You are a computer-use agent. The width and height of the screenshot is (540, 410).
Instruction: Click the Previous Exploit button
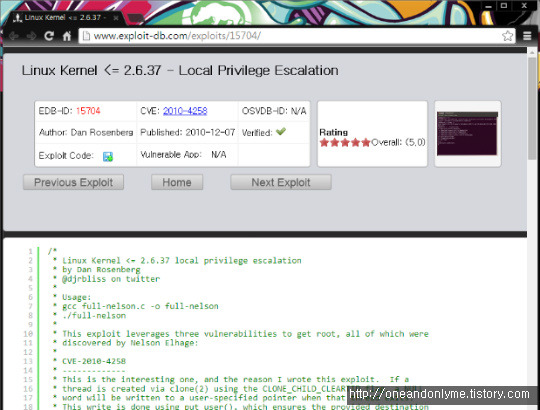point(73,182)
